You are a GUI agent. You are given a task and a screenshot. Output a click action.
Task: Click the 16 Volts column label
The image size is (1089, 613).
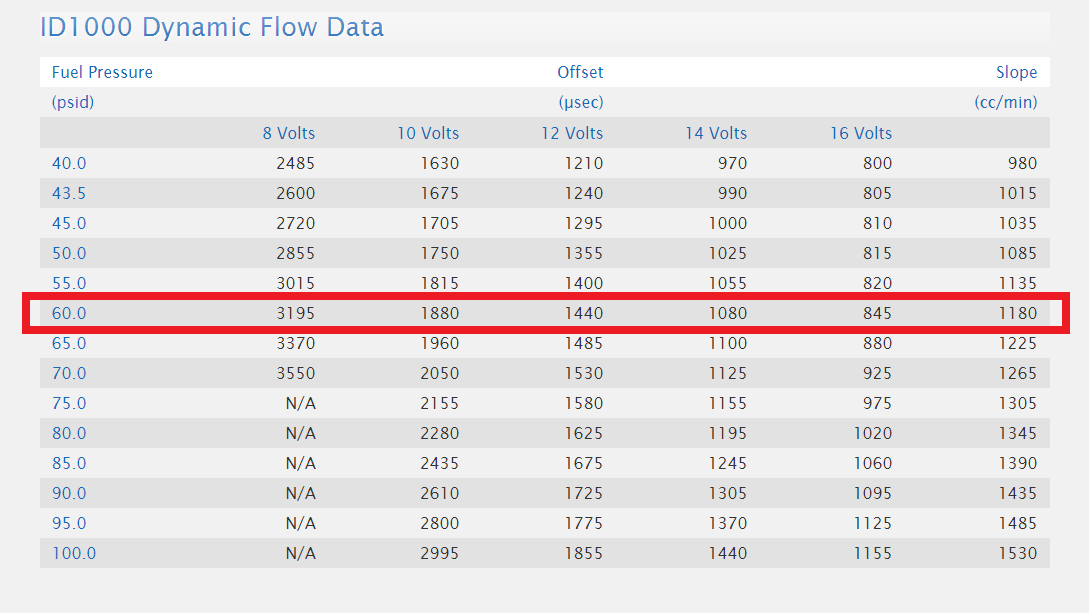pyautogui.click(x=860, y=133)
